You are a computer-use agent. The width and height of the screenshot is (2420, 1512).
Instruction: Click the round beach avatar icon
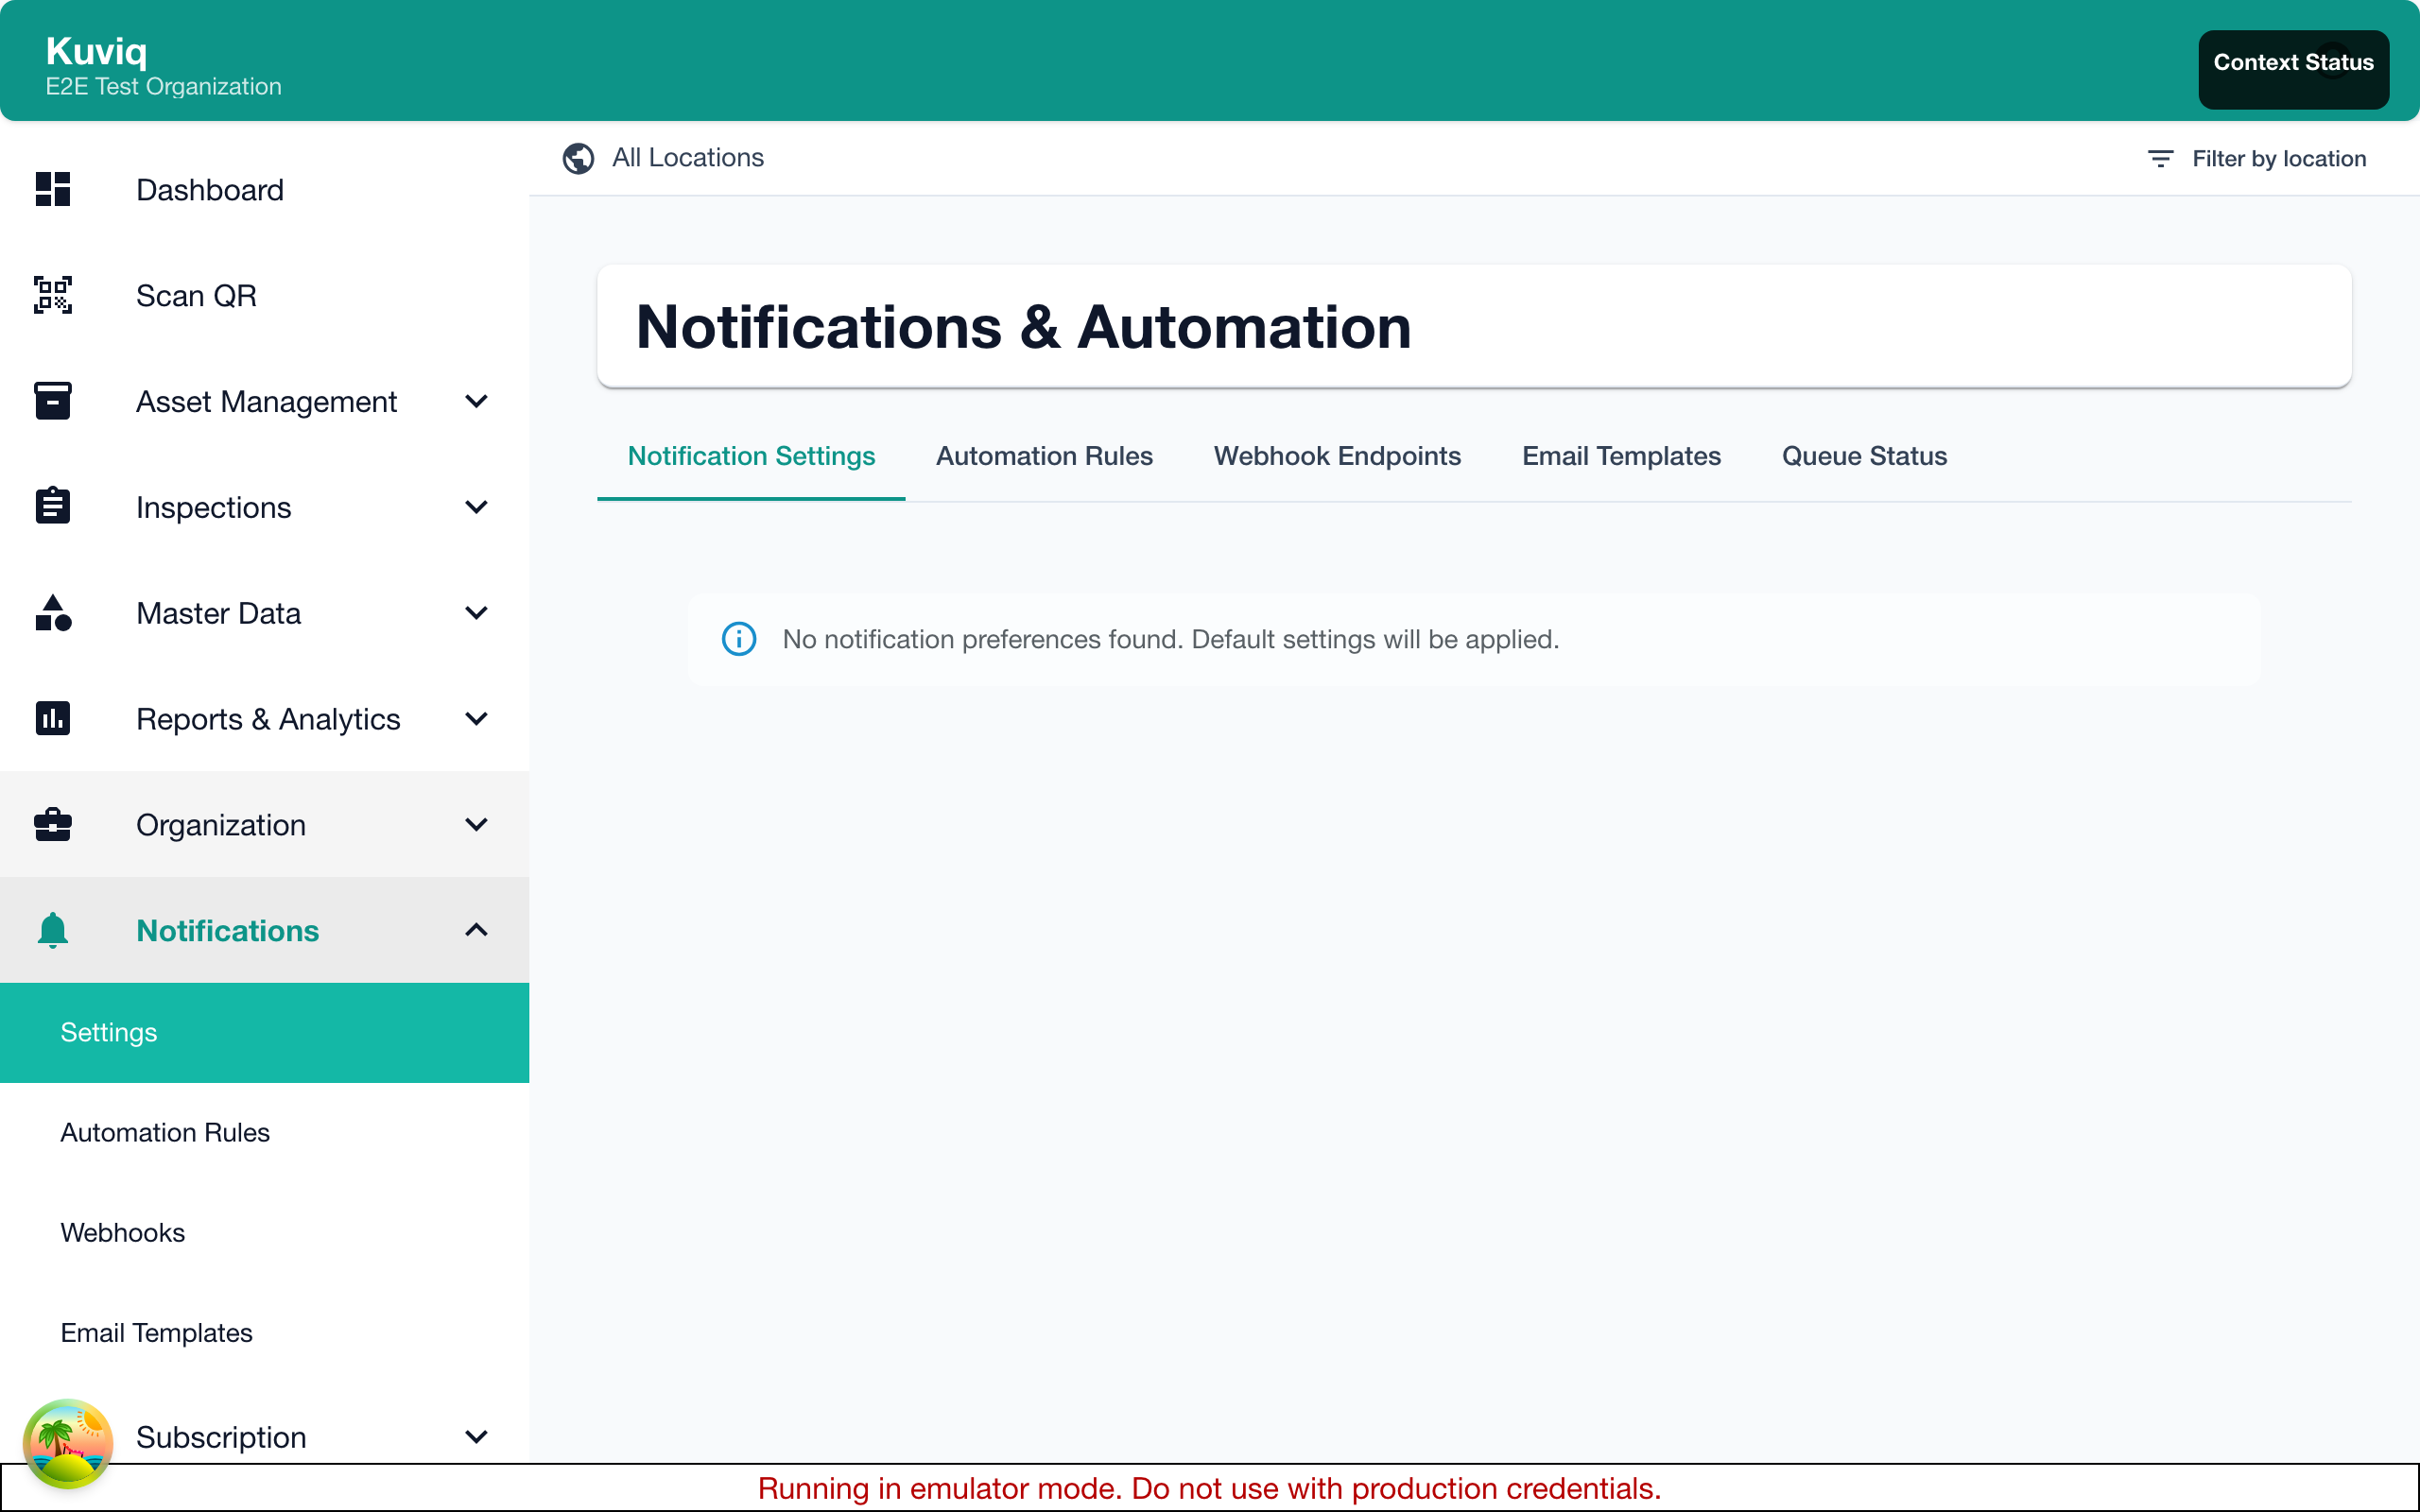68,1443
